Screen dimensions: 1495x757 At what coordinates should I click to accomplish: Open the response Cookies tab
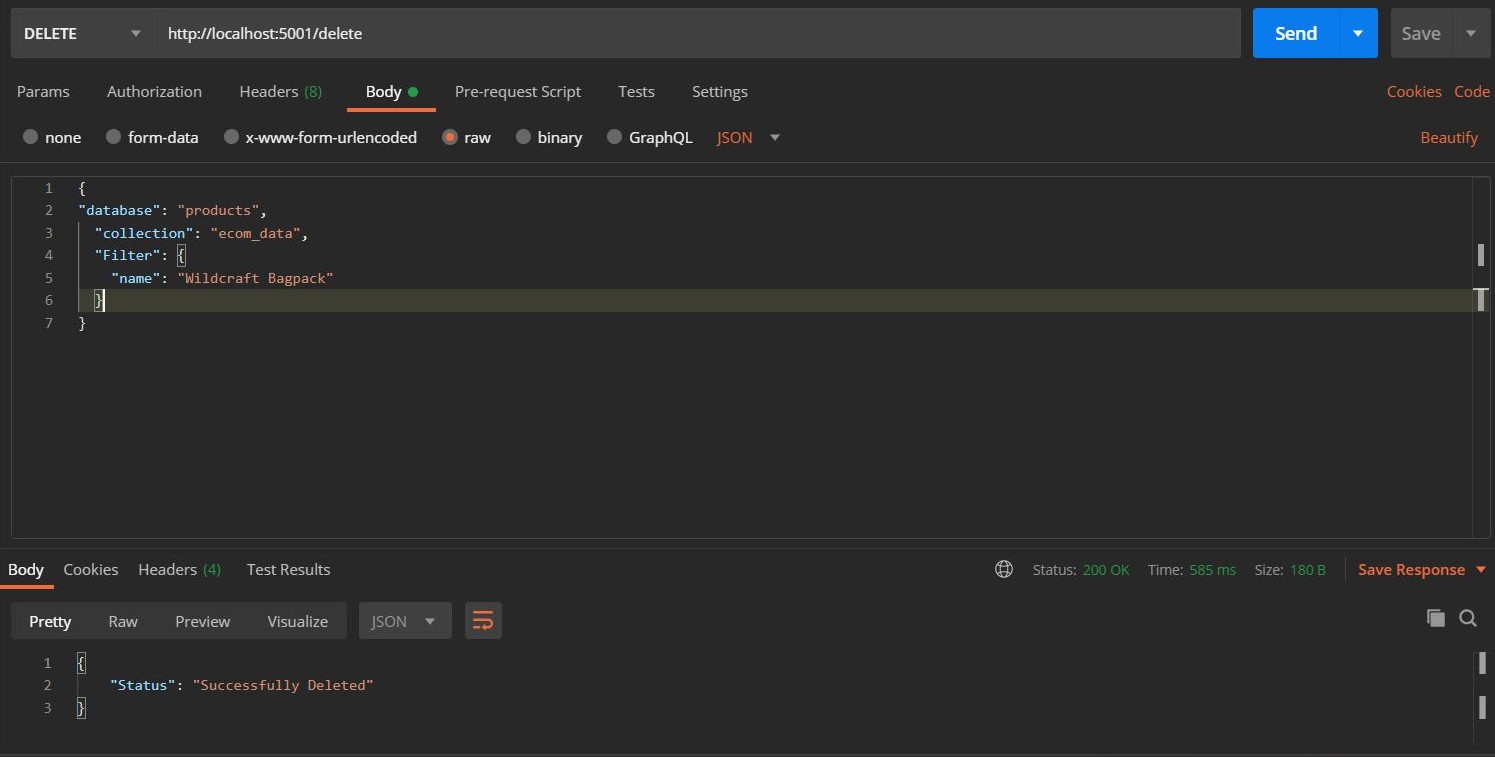click(91, 569)
